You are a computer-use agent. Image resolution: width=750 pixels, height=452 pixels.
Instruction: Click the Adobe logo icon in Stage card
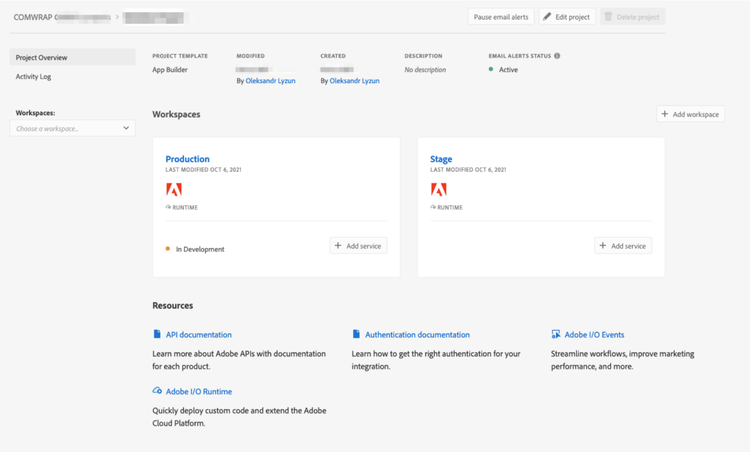coord(439,190)
